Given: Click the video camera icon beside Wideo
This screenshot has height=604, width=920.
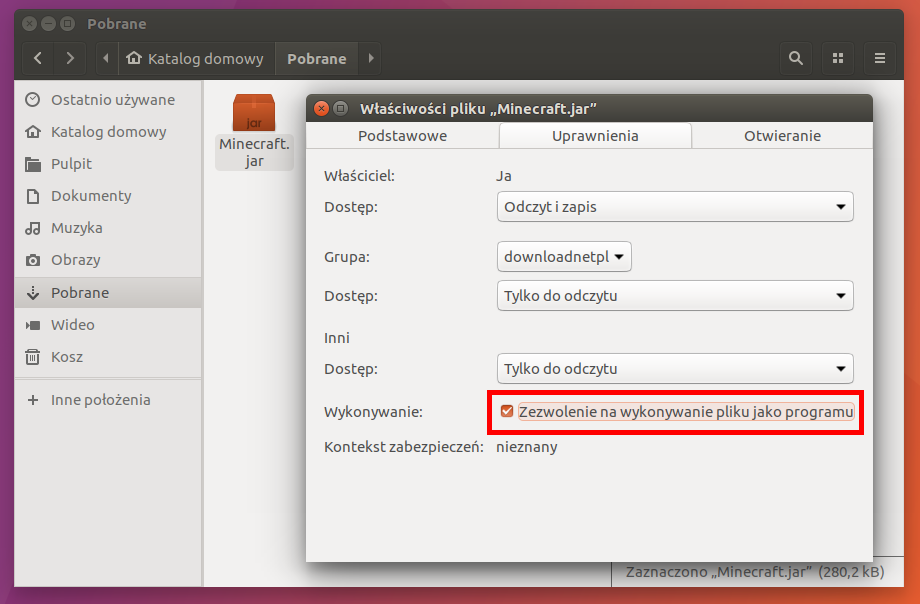Looking at the screenshot, I should point(33,325).
